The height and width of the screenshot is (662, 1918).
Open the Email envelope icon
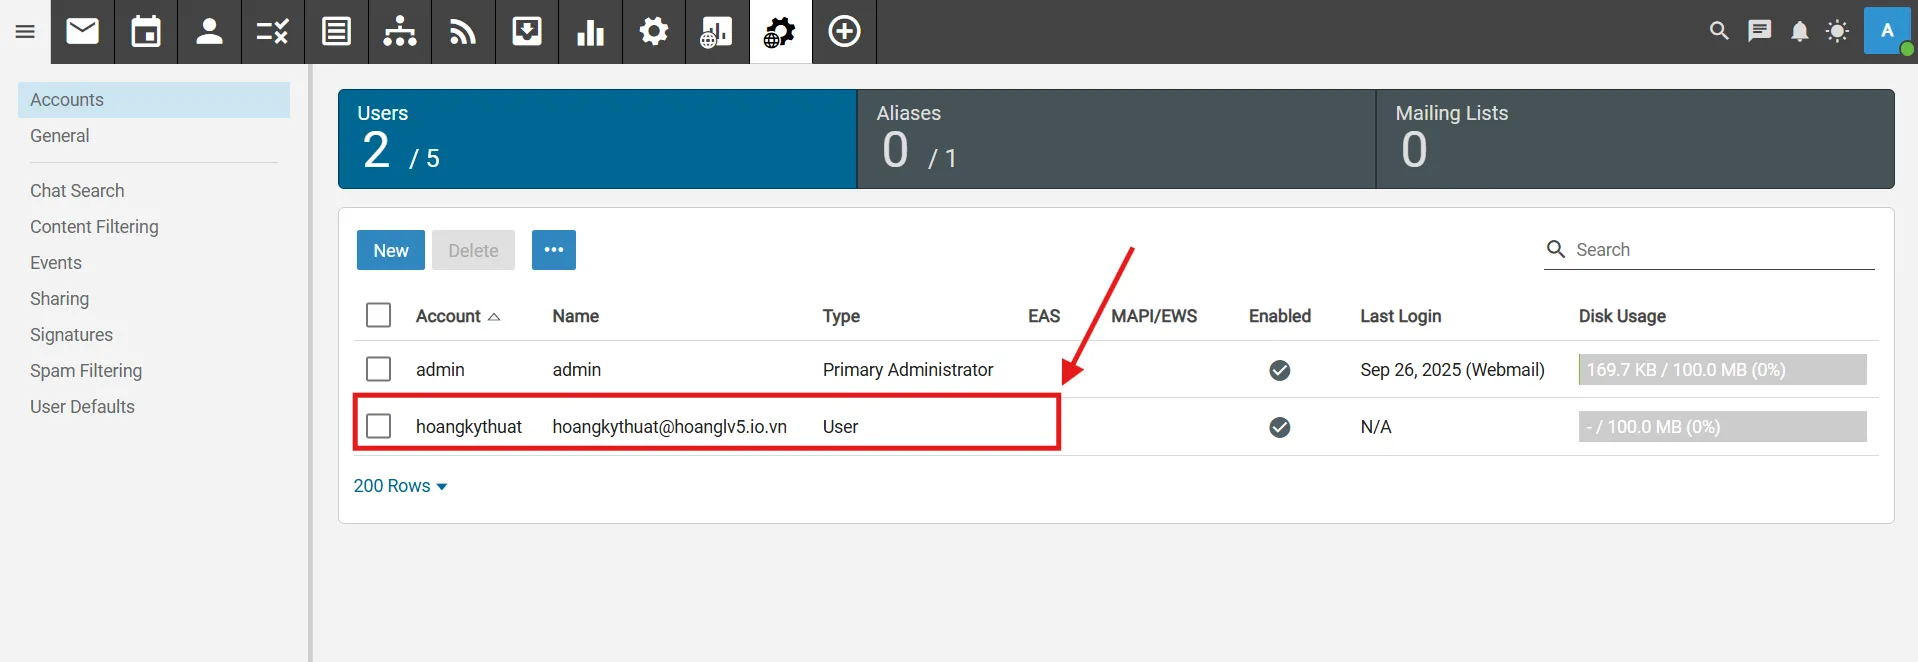coord(83,32)
